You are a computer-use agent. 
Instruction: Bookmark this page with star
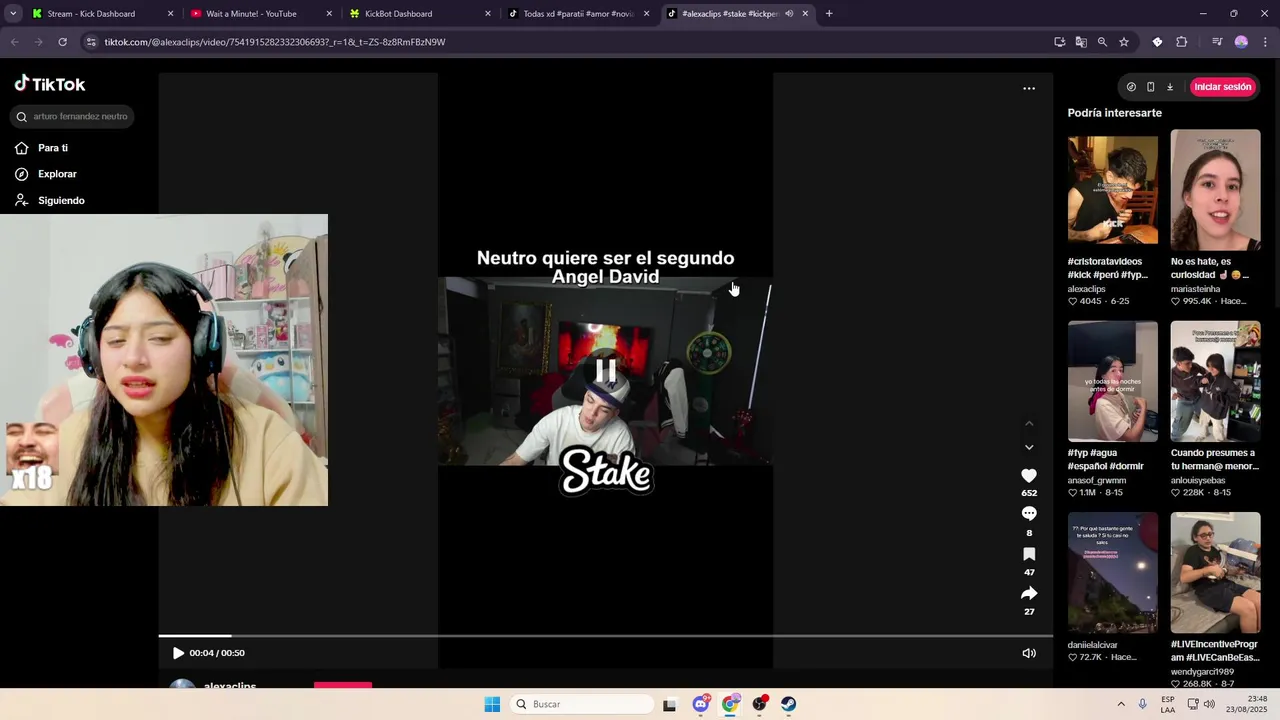point(1124,42)
